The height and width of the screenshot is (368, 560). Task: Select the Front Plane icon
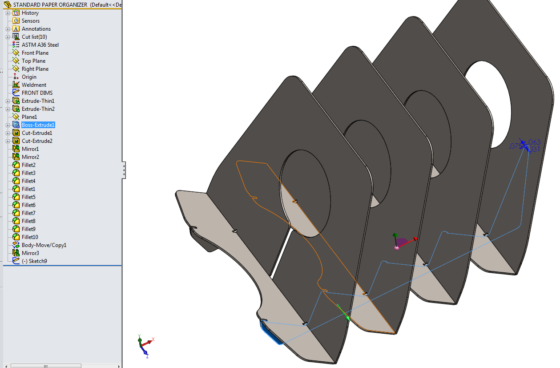(x=16, y=53)
